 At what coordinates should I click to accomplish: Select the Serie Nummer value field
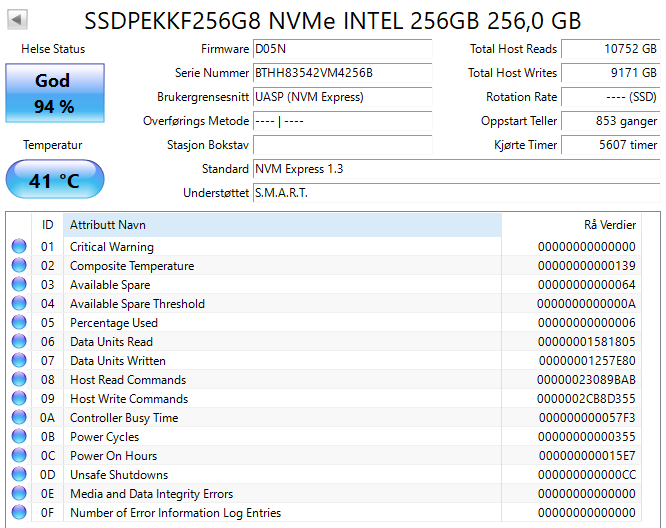click(341, 73)
